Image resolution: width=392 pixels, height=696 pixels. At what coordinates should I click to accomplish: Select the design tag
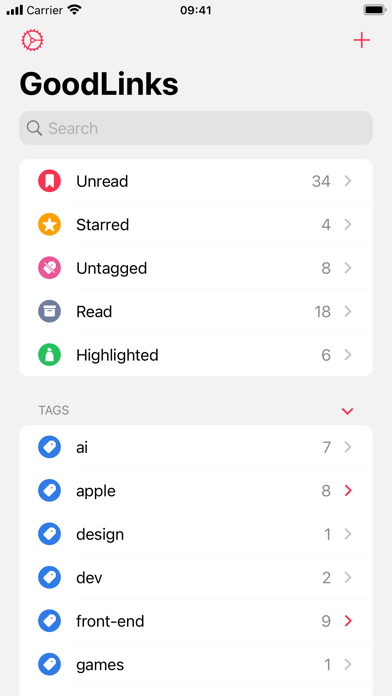(x=196, y=534)
